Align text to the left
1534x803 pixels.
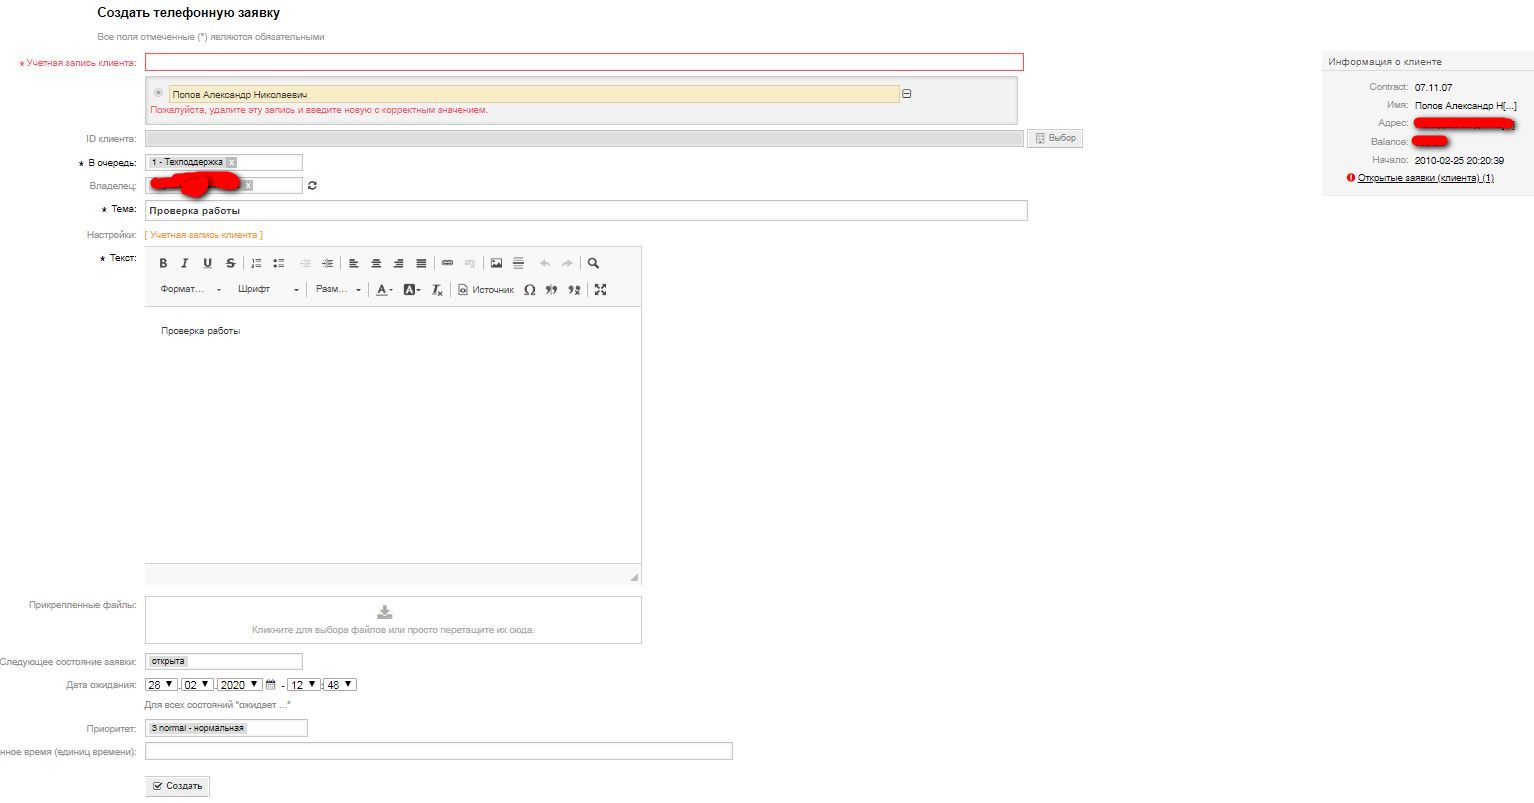pos(354,263)
